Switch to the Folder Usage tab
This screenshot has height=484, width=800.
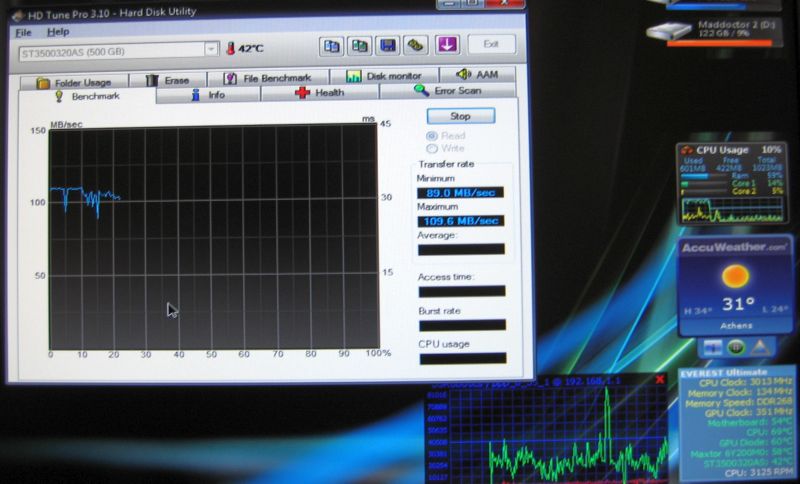point(74,82)
